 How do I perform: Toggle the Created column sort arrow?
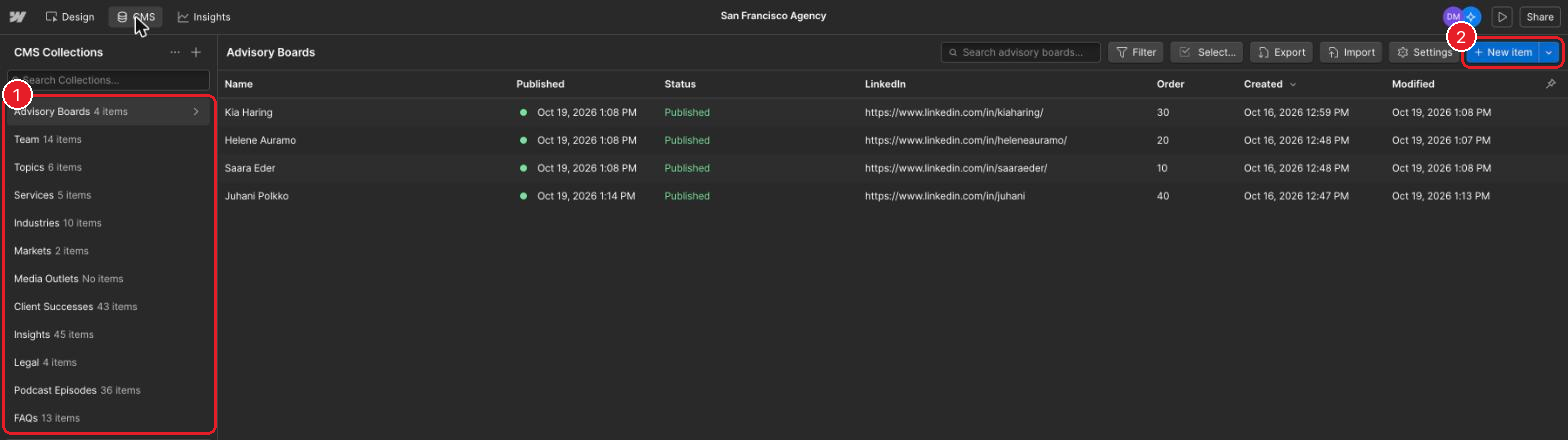pyautogui.click(x=1293, y=85)
